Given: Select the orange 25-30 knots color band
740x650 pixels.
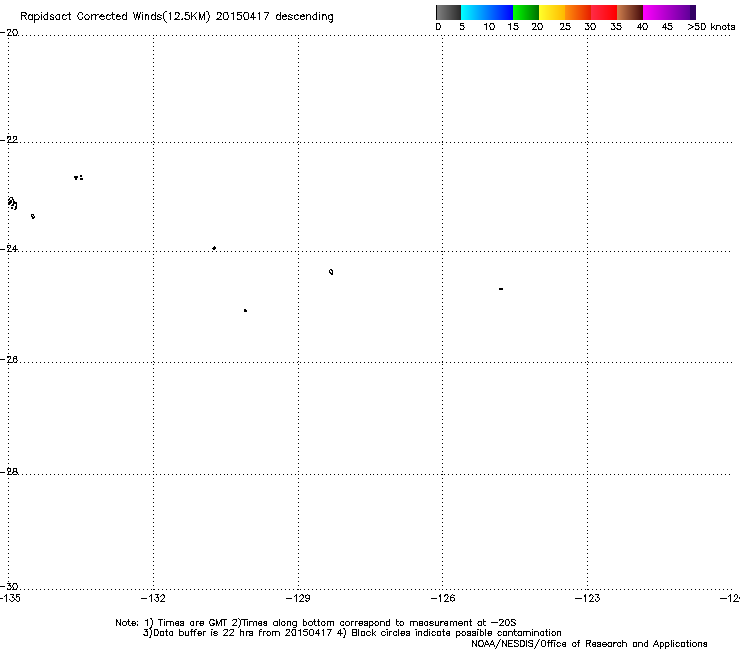Looking at the screenshot, I should 578,12.
